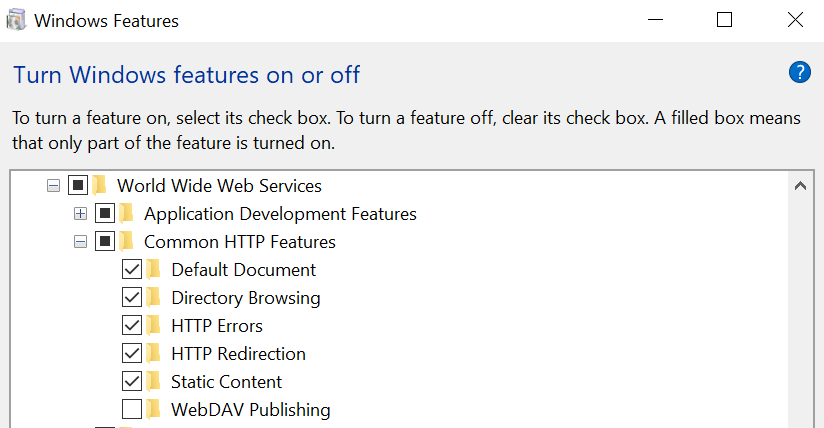
Task: Click the Windows Features title bar icon
Action: (17, 20)
